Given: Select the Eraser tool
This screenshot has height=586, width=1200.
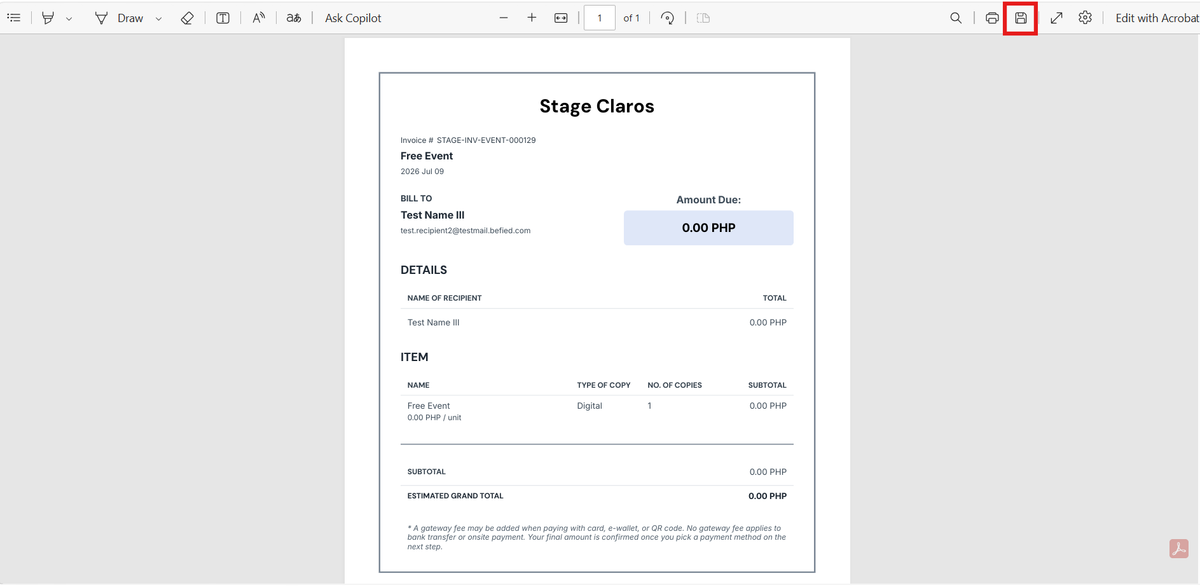Looking at the screenshot, I should [187, 18].
